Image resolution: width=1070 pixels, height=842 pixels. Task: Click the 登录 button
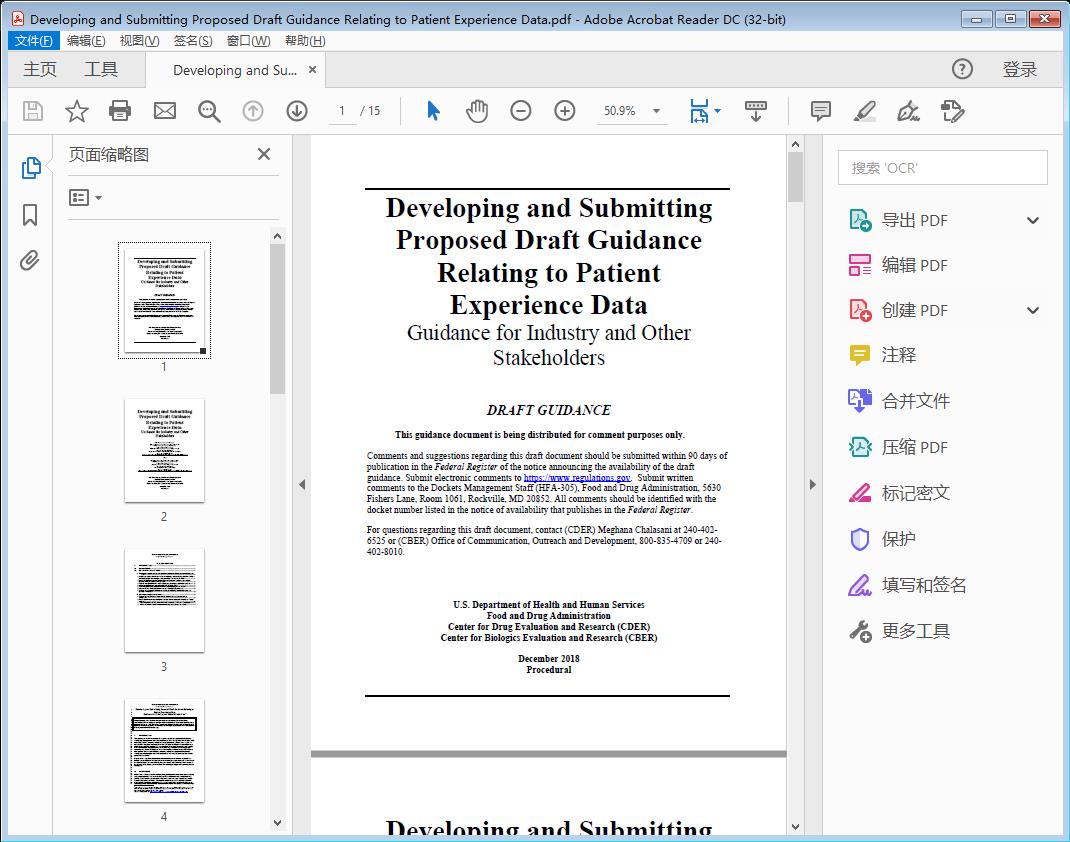[x=1021, y=69]
